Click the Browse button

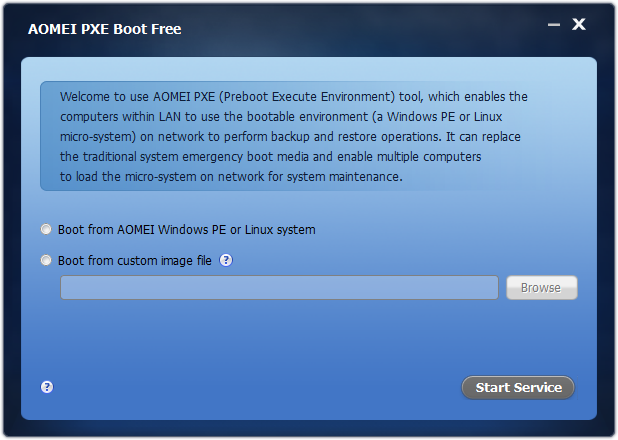point(541,288)
